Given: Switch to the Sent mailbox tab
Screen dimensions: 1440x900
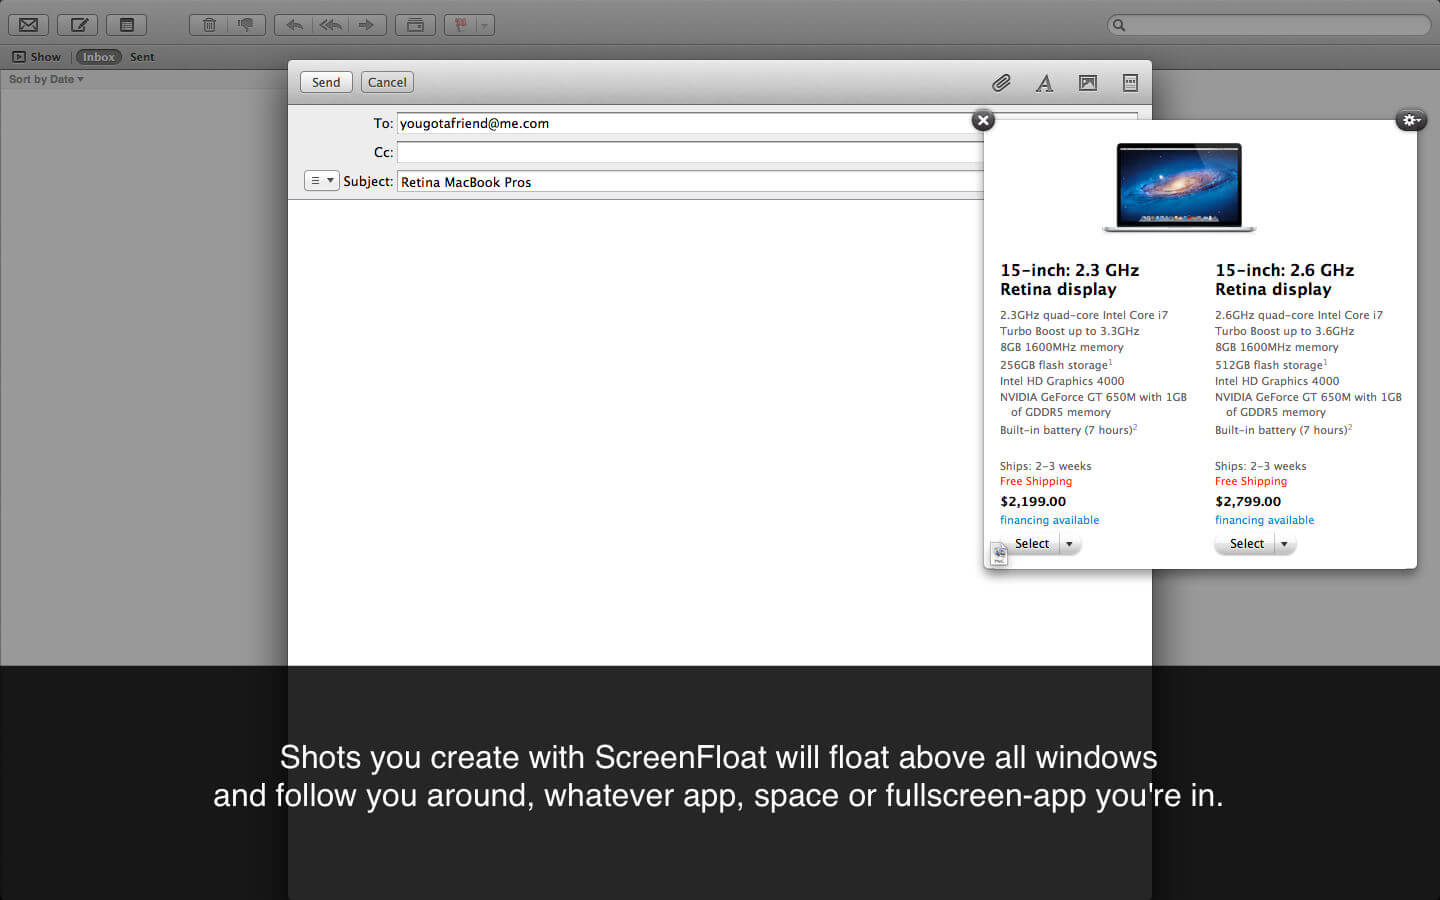Looking at the screenshot, I should coord(142,57).
